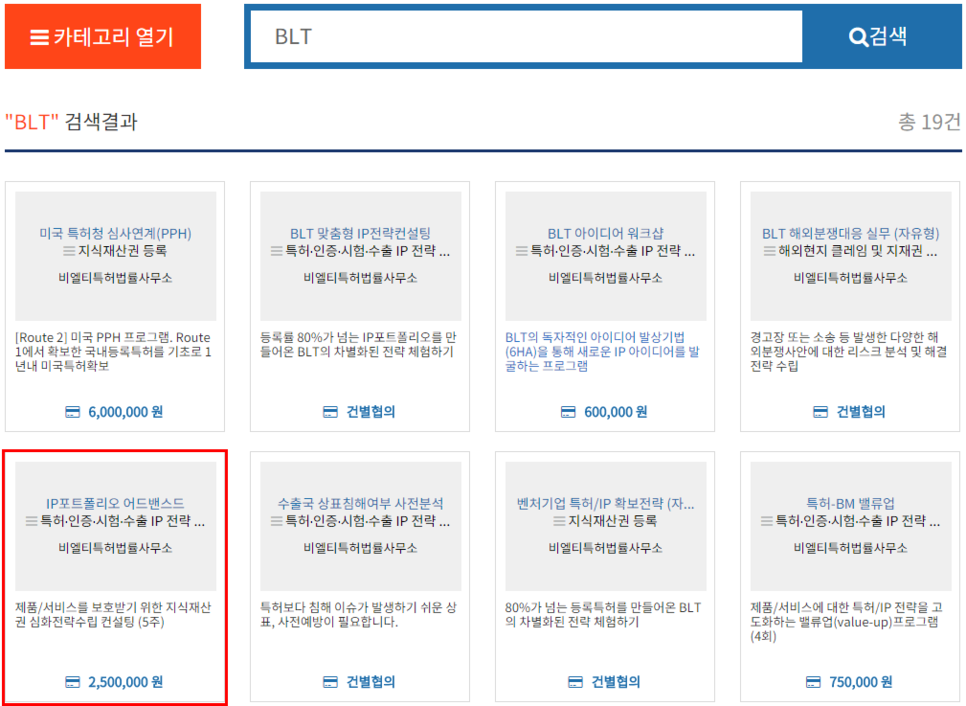The image size is (966, 706).
Task: Click 건별협의 under BLT 맞춤형 IP전략컨설팅
Action: tap(371, 412)
